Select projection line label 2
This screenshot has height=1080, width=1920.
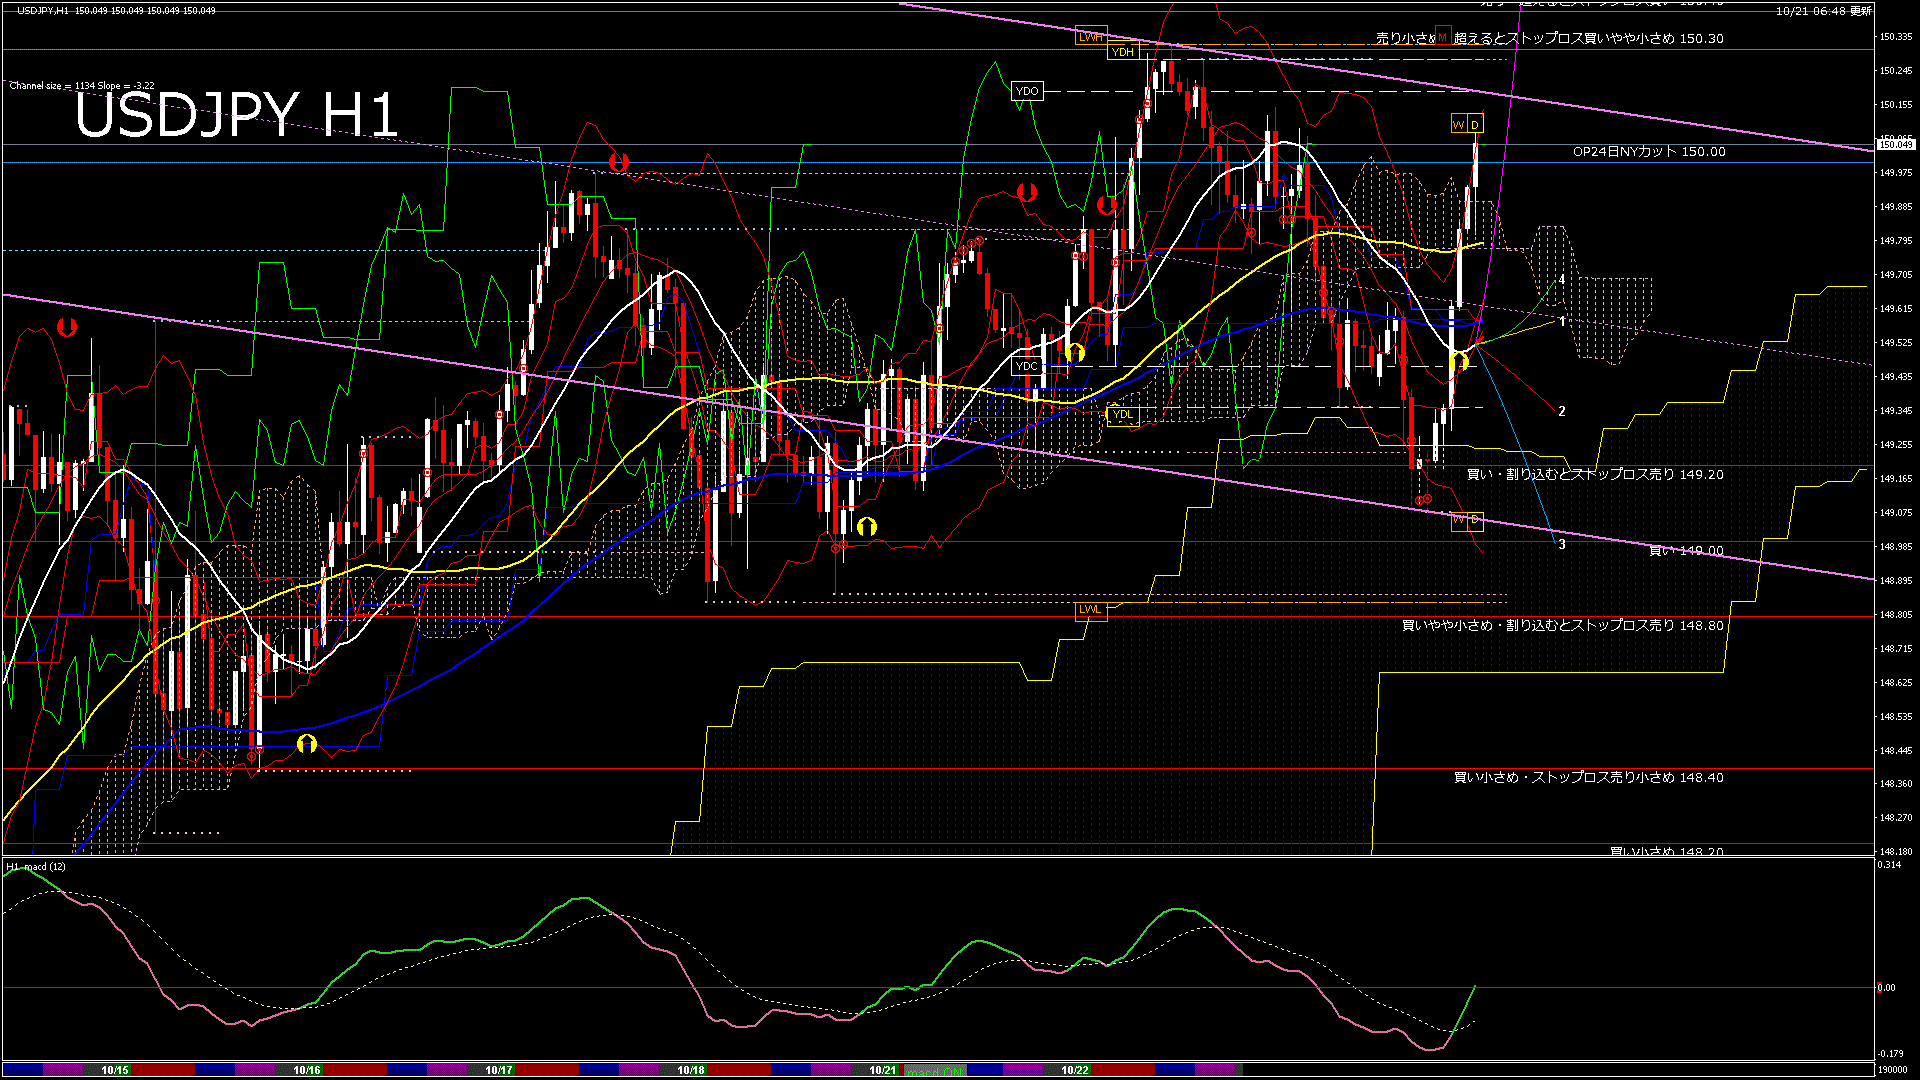click(x=1562, y=411)
